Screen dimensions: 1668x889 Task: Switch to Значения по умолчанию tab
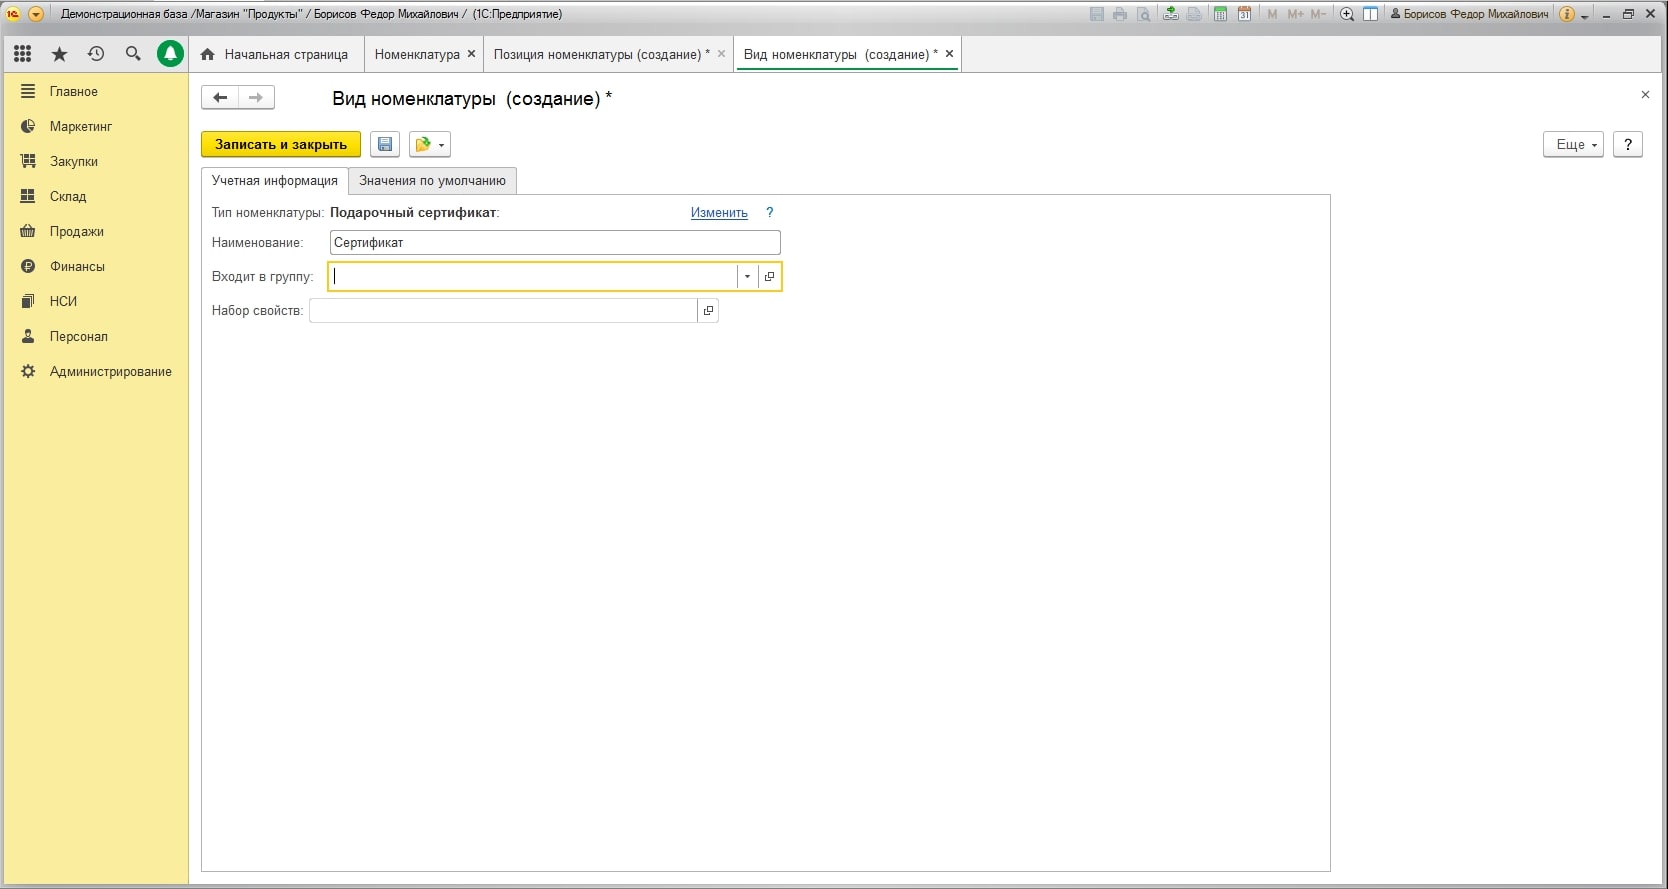(x=432, y=181)
